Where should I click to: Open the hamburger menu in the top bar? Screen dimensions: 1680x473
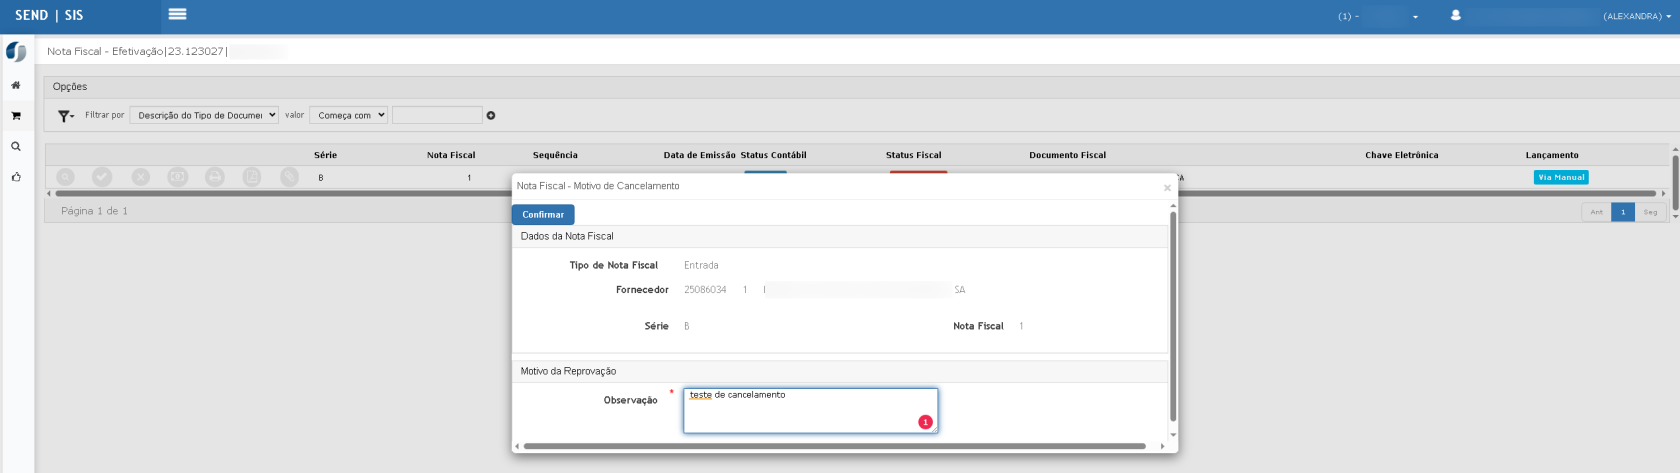[x=178, y=14]
